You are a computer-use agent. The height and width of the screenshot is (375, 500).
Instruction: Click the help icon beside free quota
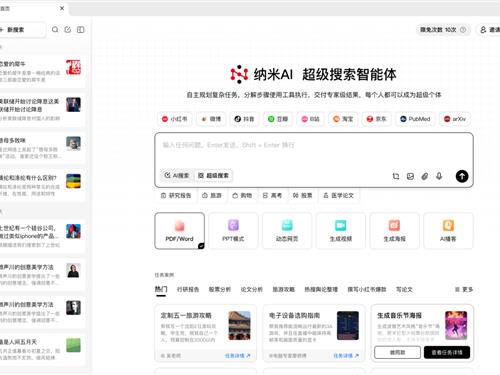[463, 30]
